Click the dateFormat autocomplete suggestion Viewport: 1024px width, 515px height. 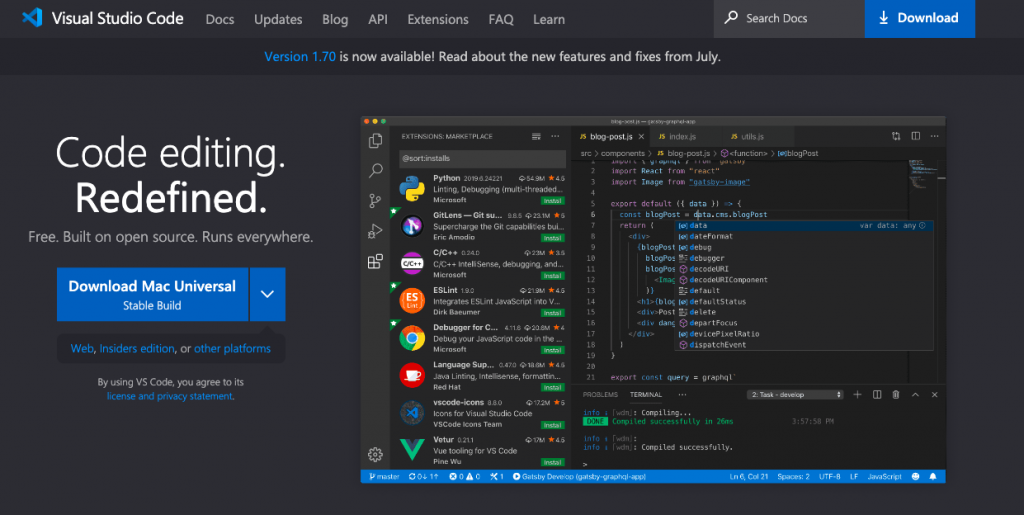711,236
